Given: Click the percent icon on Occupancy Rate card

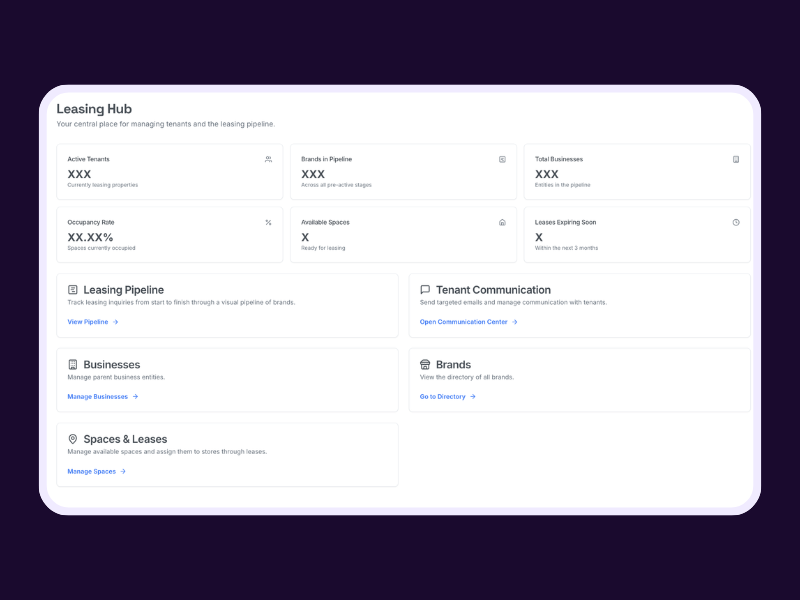Looking at the screenshot, I should click(x=268, y=223).
